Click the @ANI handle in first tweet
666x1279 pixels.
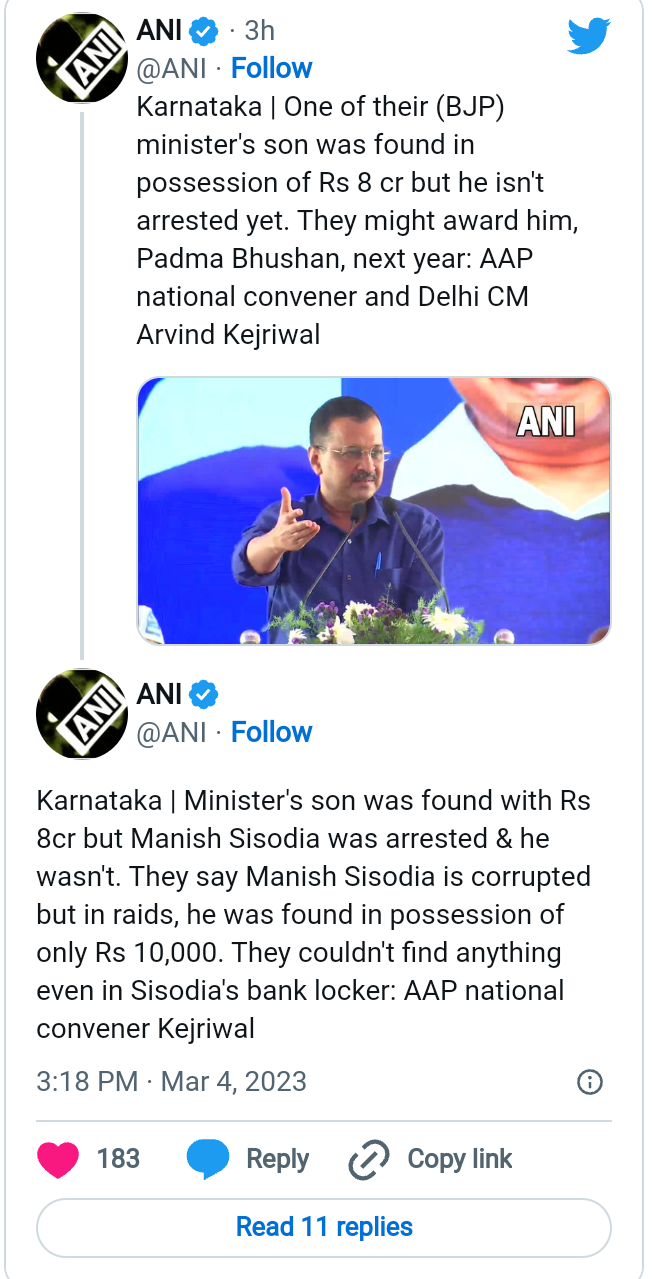tap(171, 68)
